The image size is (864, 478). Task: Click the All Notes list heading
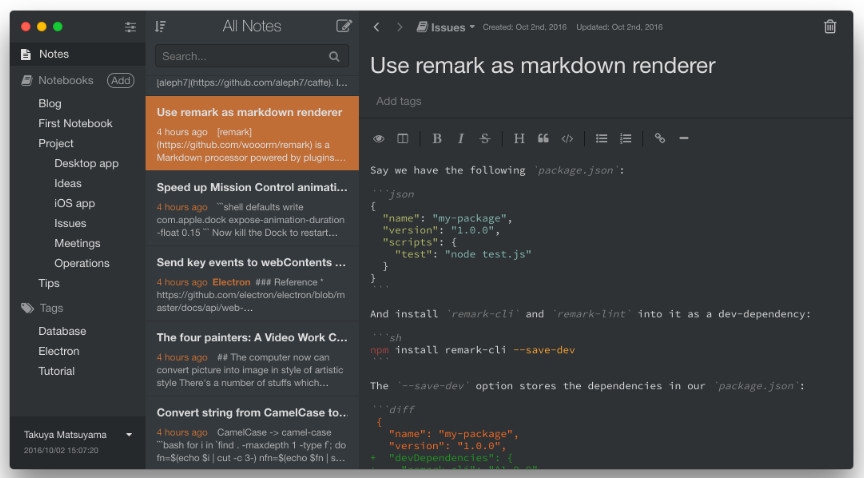coord(252,26)
